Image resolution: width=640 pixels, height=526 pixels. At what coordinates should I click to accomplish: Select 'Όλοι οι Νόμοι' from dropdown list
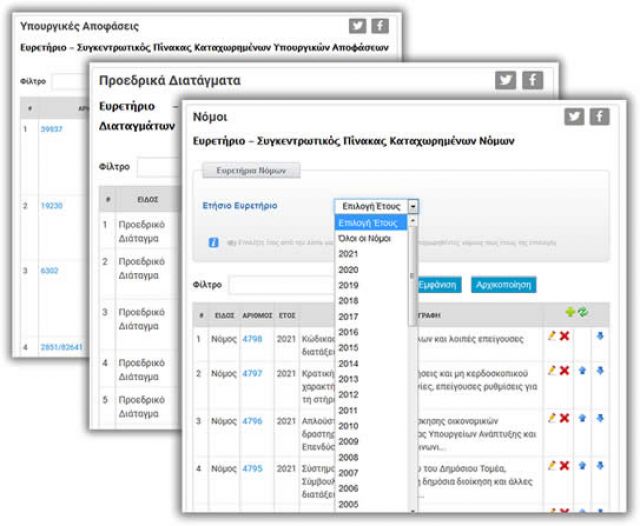coord(364,238)
